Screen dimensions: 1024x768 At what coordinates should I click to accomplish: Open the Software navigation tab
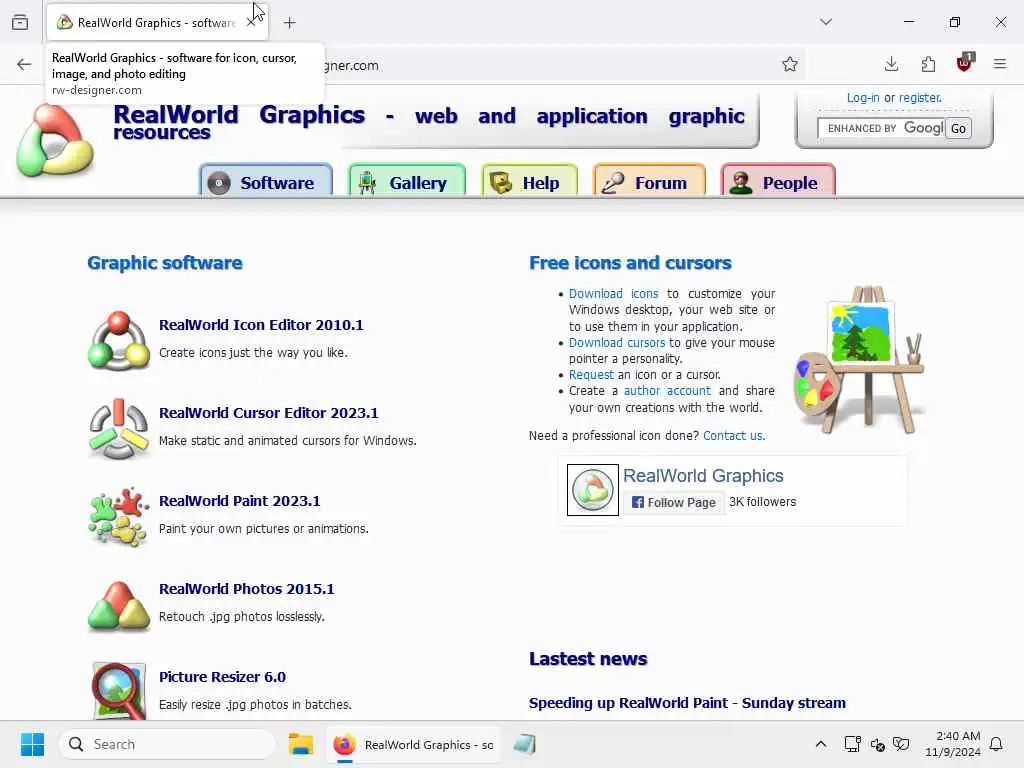pyautogui.click(x=266, y=180)
